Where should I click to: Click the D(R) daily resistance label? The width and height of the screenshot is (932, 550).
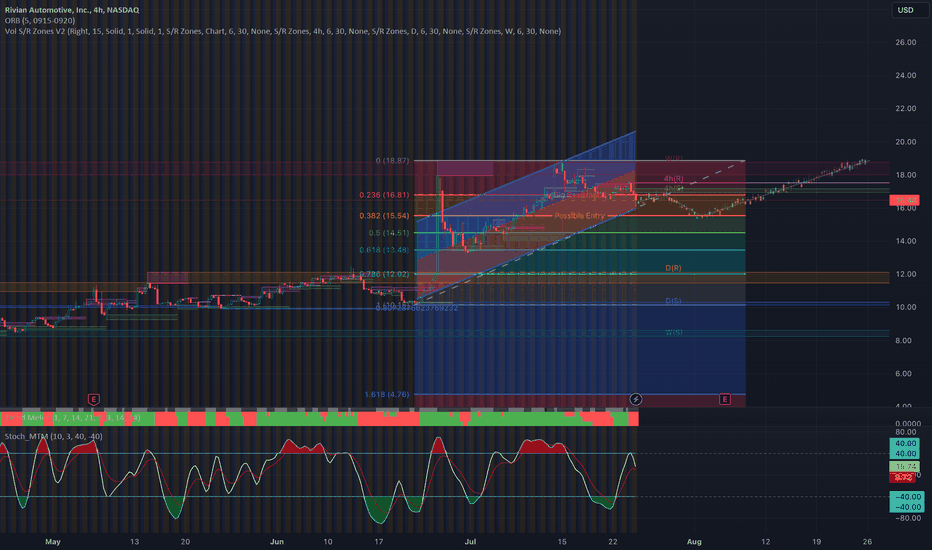click(673, 268)
